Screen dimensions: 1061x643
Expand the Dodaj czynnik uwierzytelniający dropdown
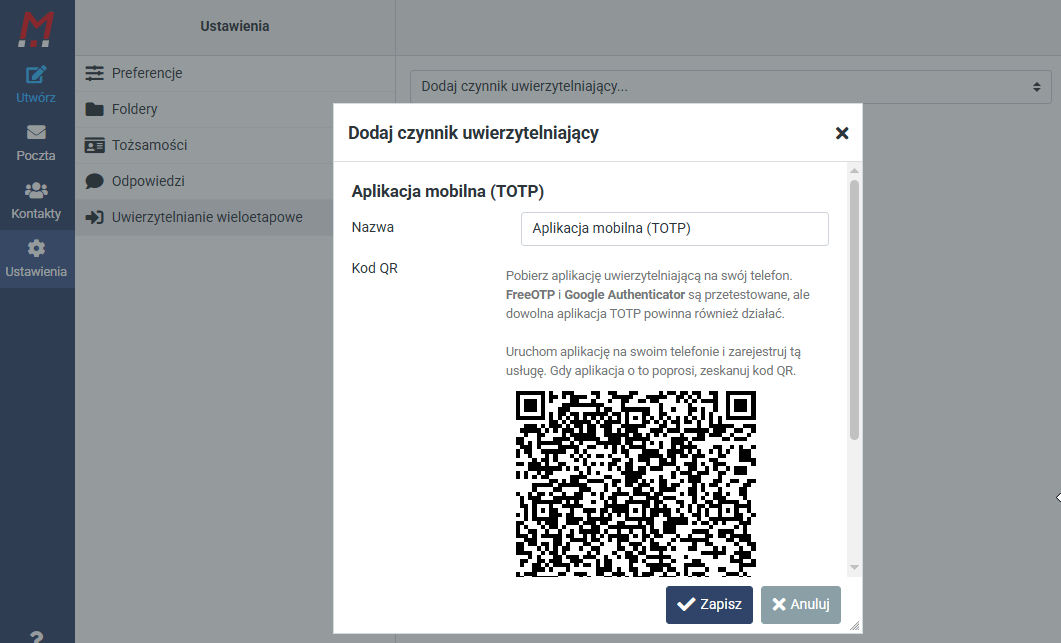[x=731, y=87]
